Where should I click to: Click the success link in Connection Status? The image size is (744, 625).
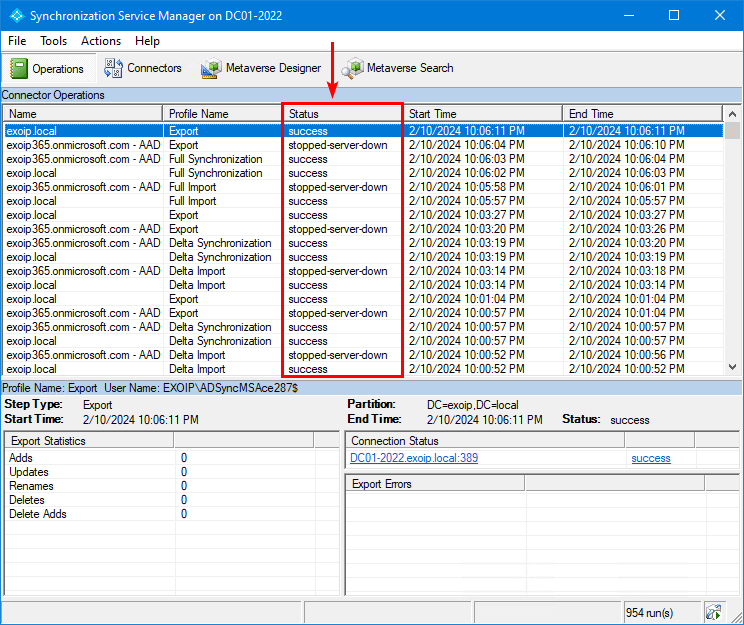click(650, 458)
